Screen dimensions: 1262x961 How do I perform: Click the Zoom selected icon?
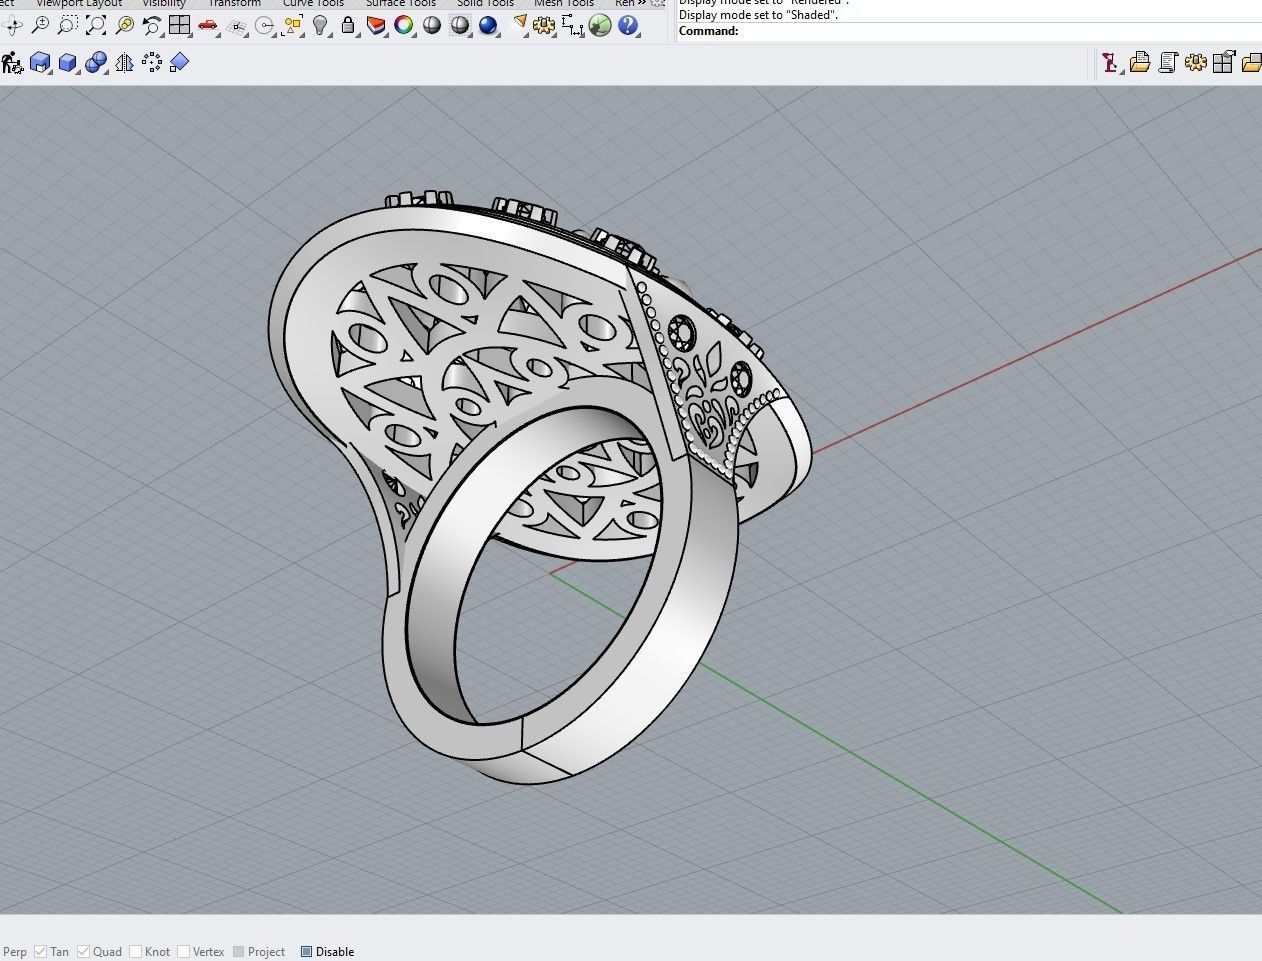tap(124, 25)
